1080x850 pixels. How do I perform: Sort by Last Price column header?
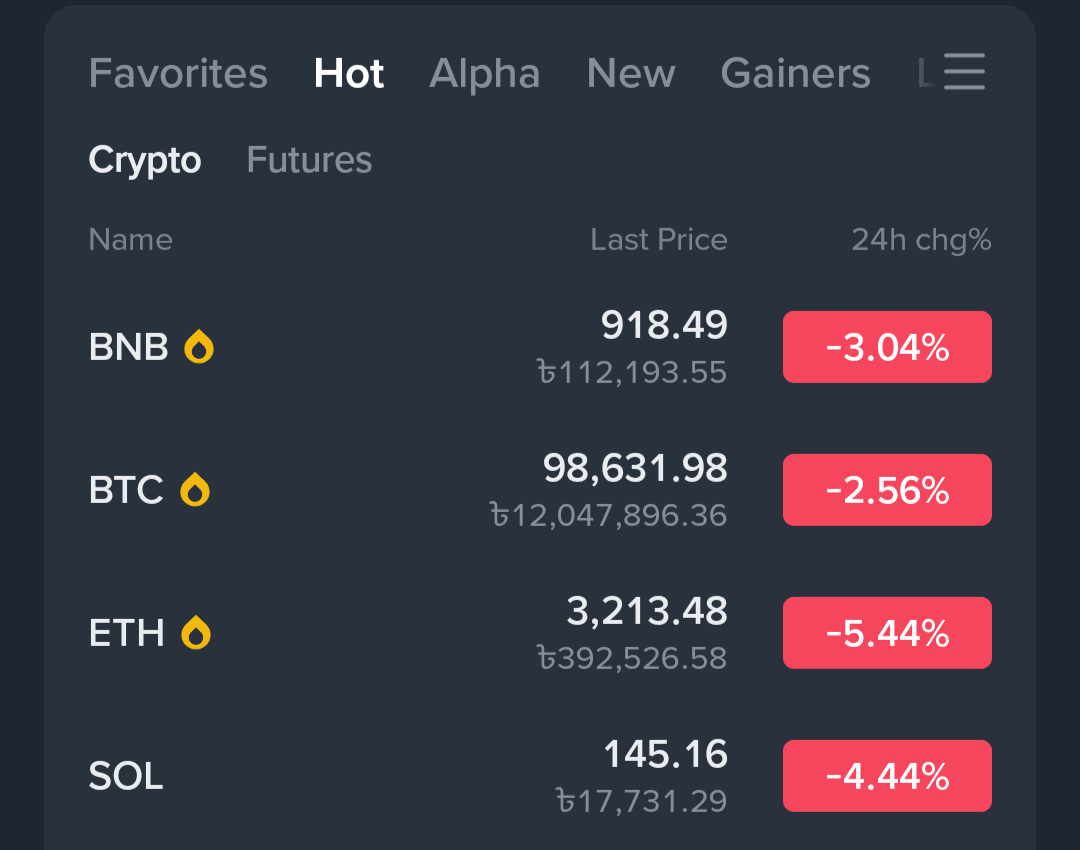658,240
